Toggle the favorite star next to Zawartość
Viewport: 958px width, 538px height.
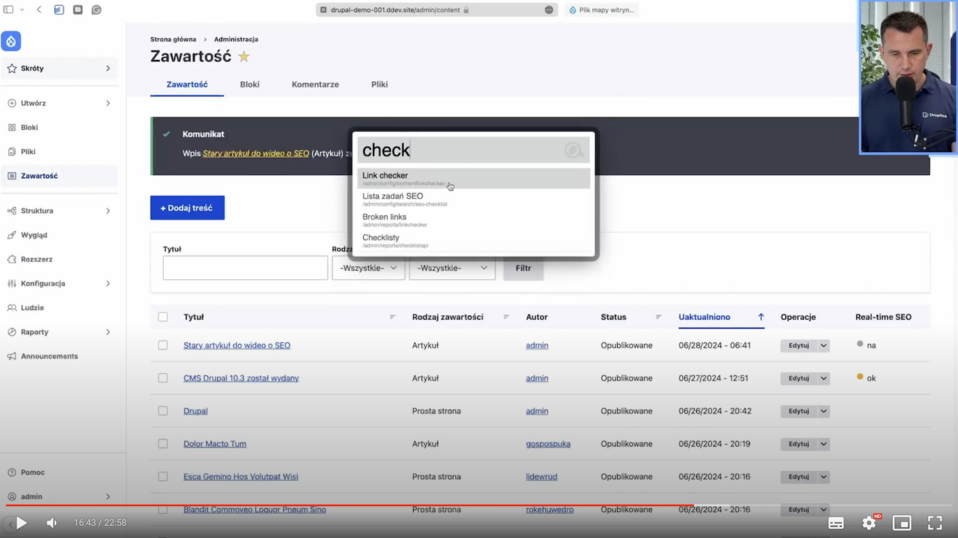(x=244, y=57)
